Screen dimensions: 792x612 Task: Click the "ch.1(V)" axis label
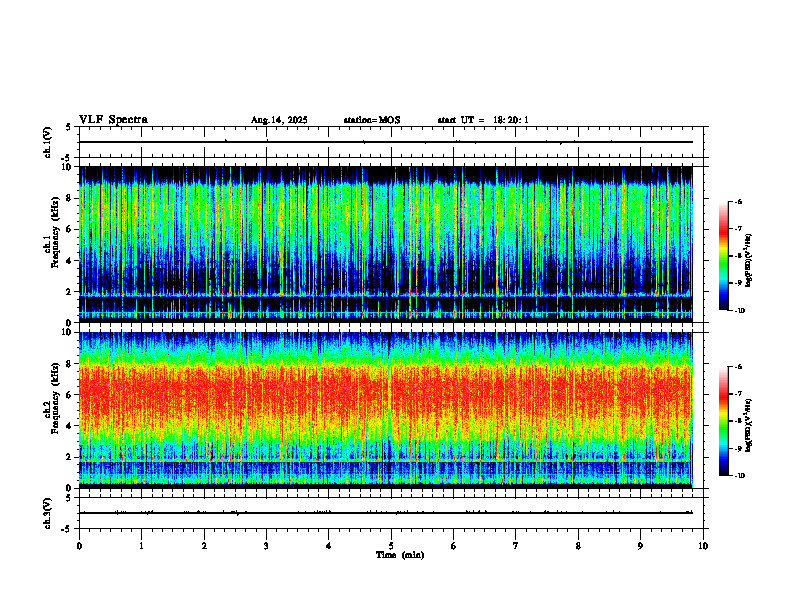47,142
